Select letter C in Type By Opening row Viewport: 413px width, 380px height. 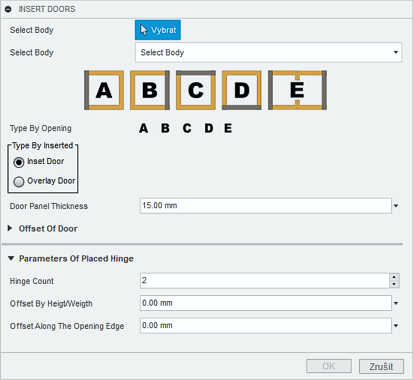[187, 128]
